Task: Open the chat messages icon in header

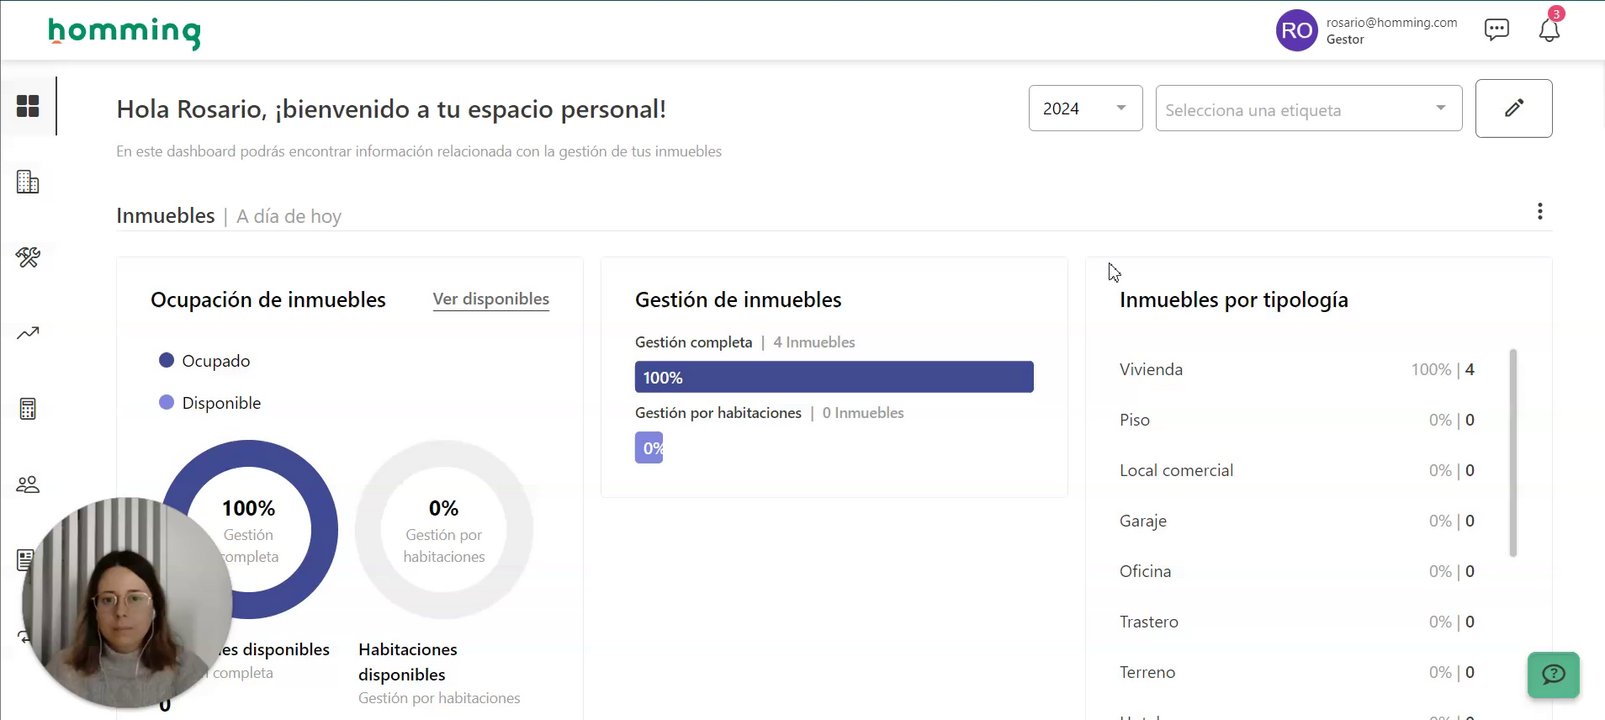Action: pos(1496,30)
